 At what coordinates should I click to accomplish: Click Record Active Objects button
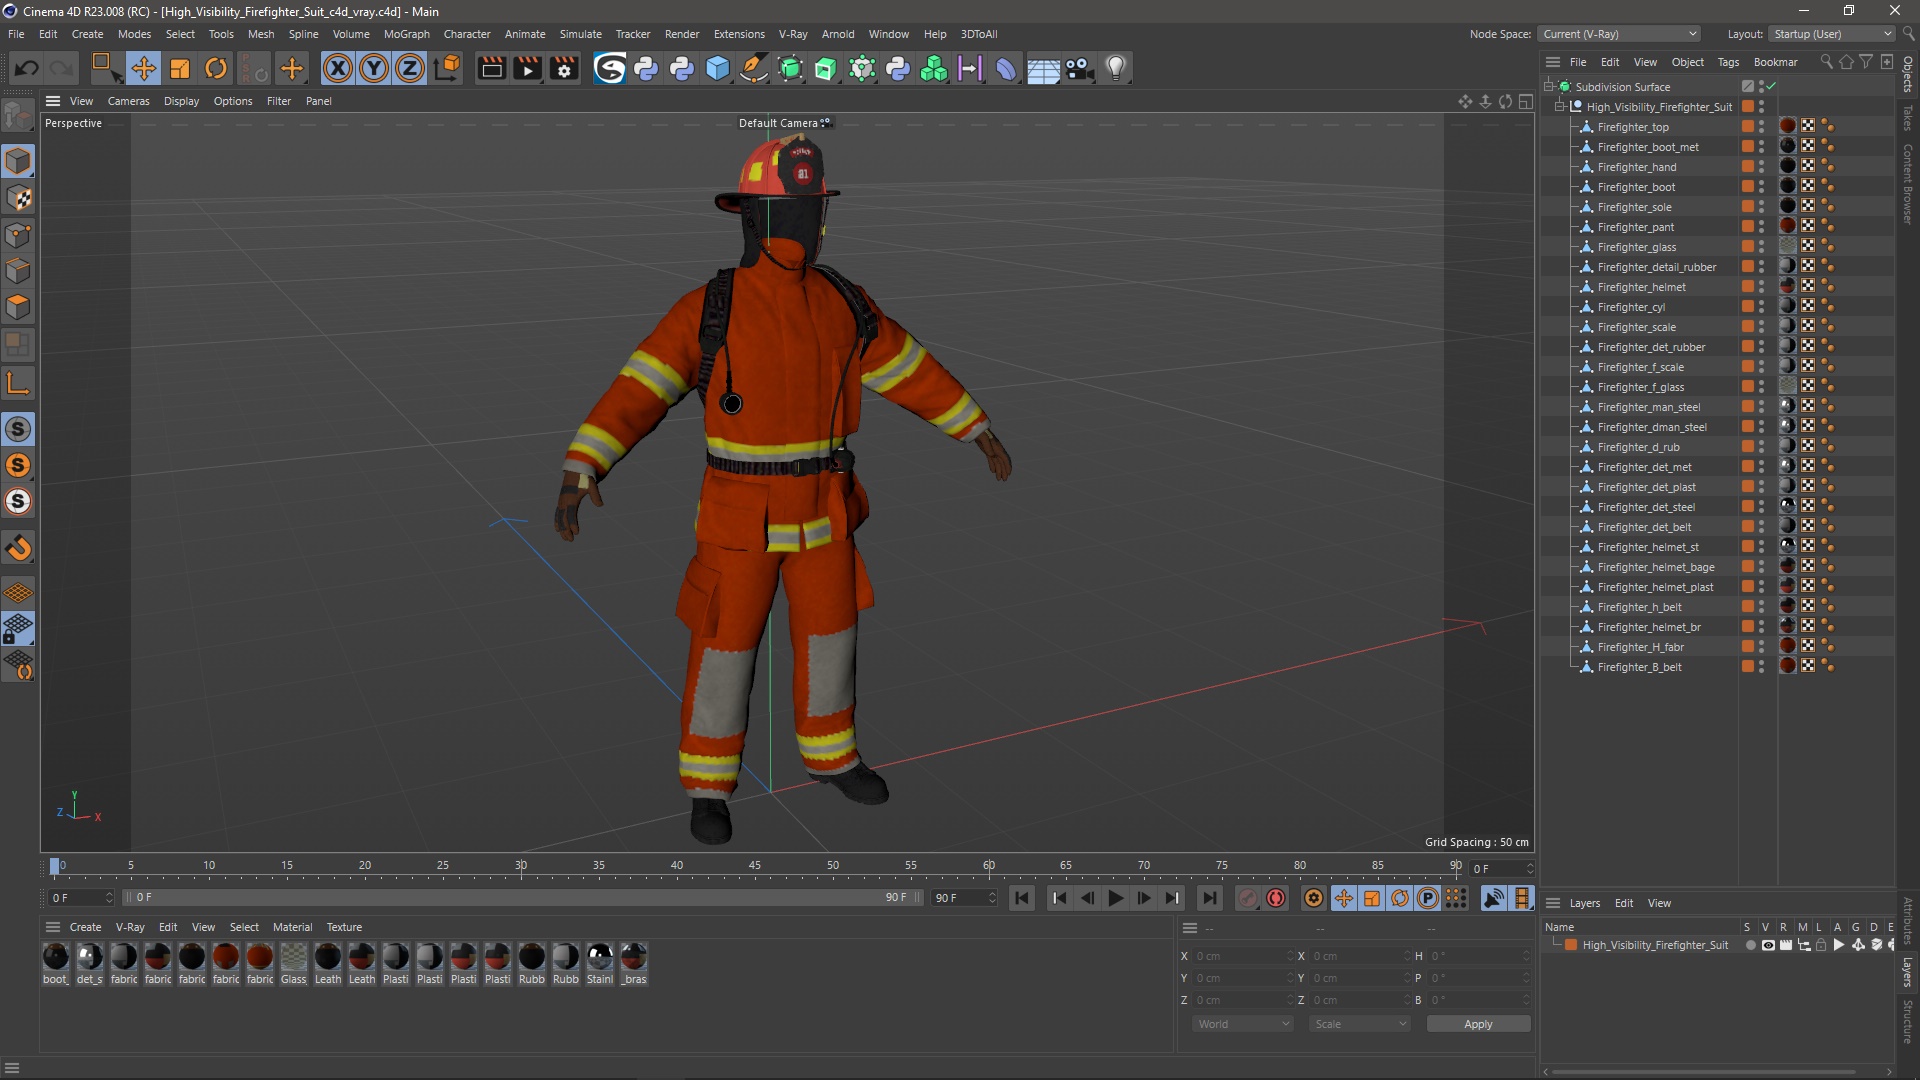1248,898
